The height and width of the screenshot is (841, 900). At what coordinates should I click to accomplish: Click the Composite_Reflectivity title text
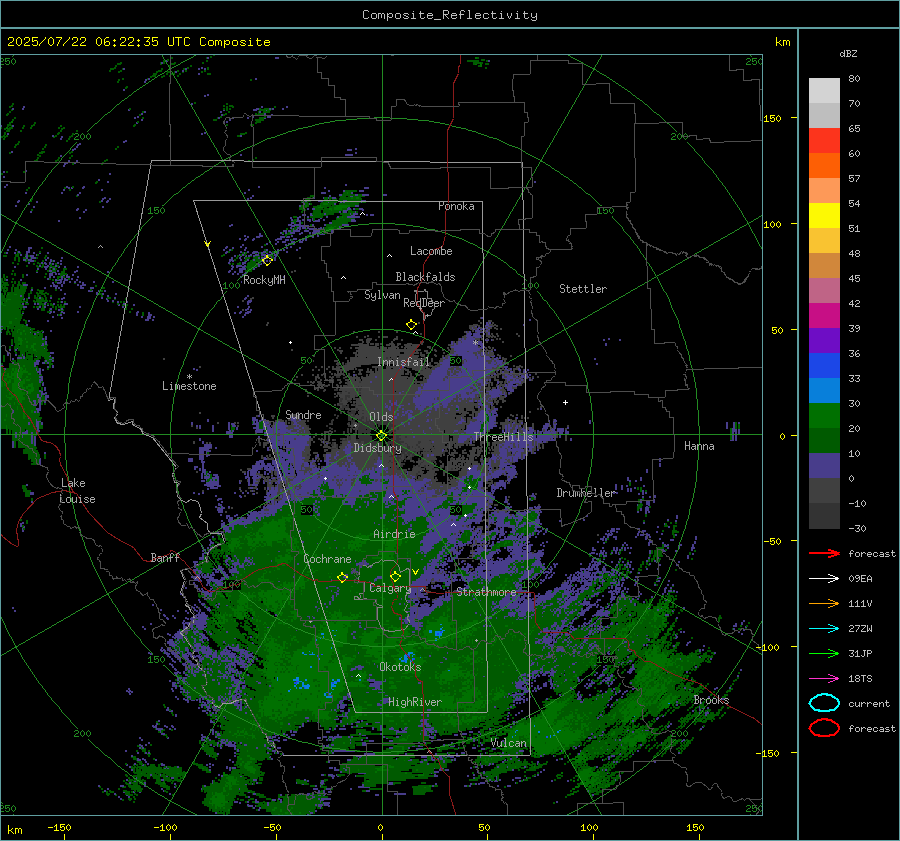450,15
